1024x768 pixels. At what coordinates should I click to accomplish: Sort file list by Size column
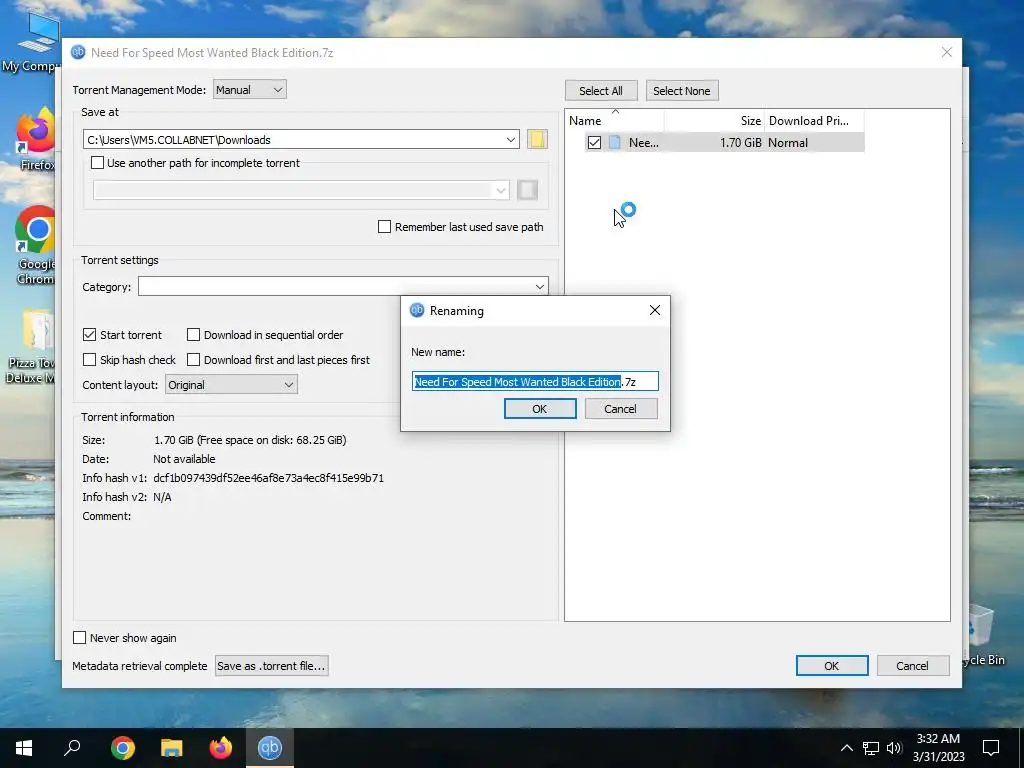(x=714, y=120)
